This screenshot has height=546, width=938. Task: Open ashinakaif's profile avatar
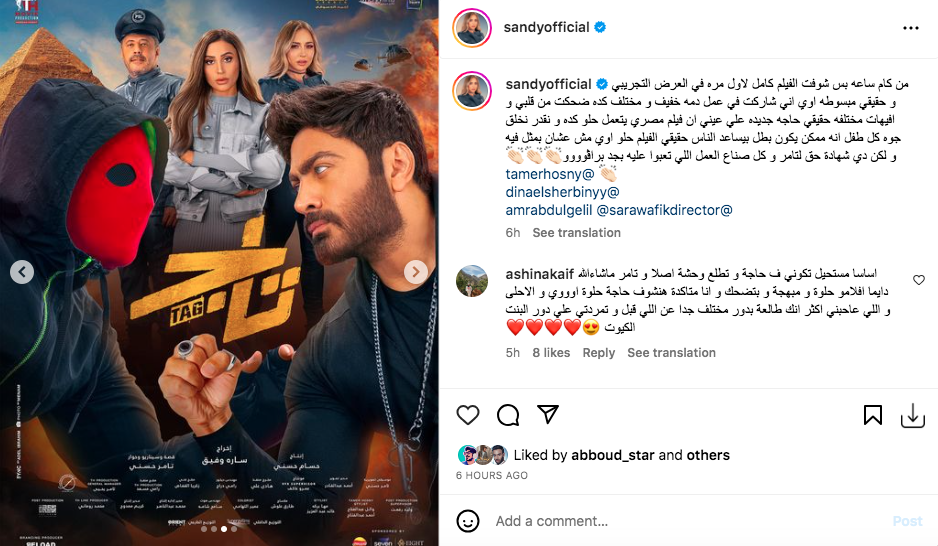click(x=472, y=280)
